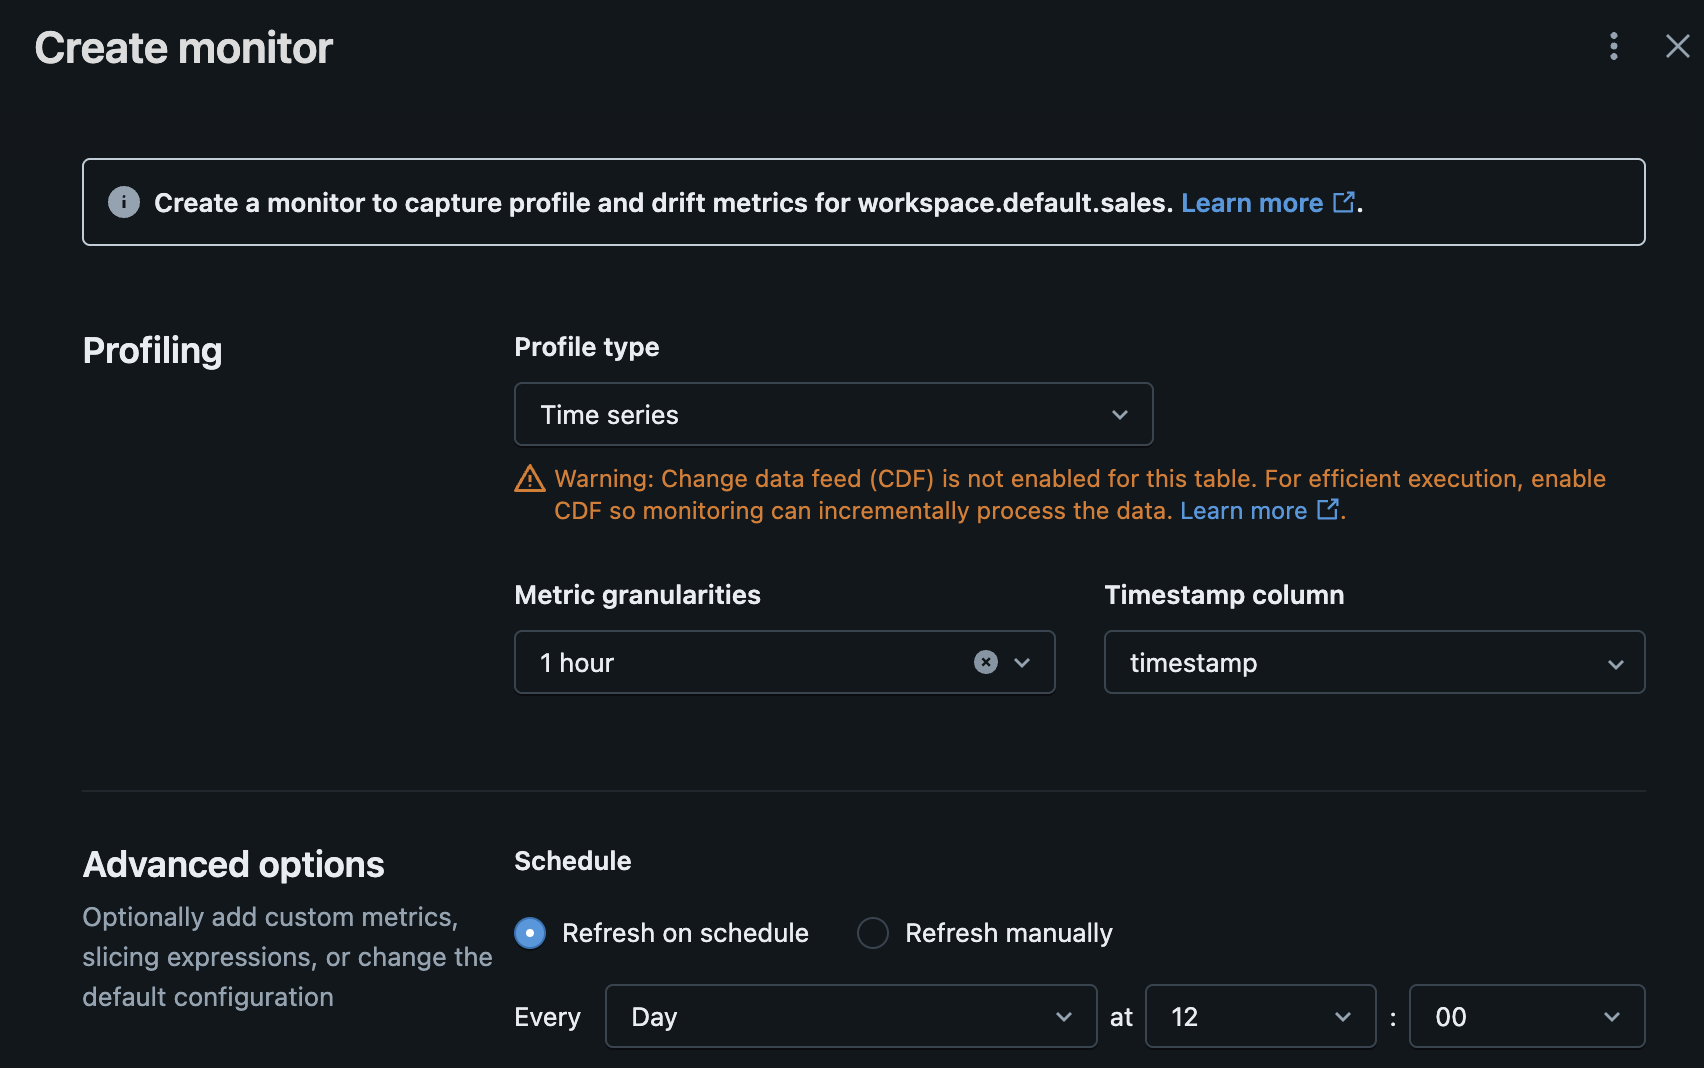Click the external link icon in the banner

[1344, 202]
